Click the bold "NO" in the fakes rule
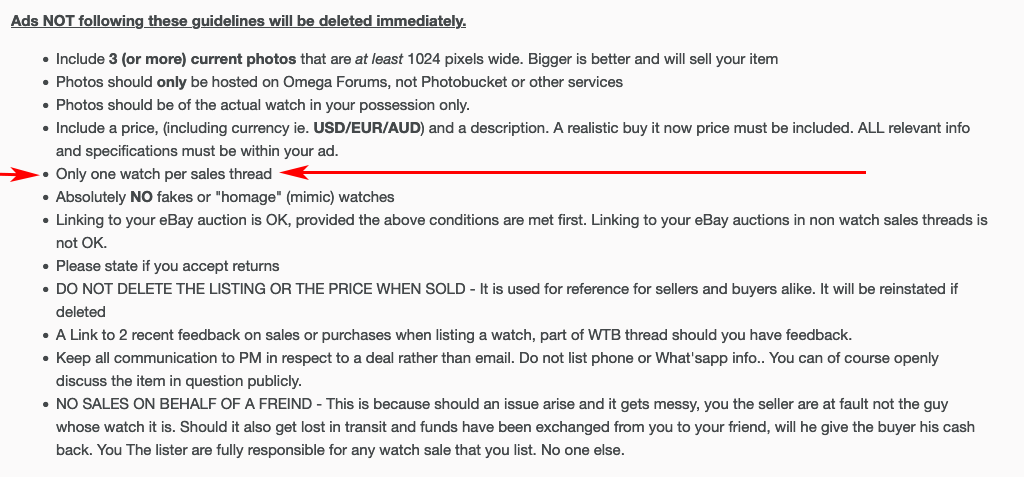1024x477 pixels. (140, 197)
